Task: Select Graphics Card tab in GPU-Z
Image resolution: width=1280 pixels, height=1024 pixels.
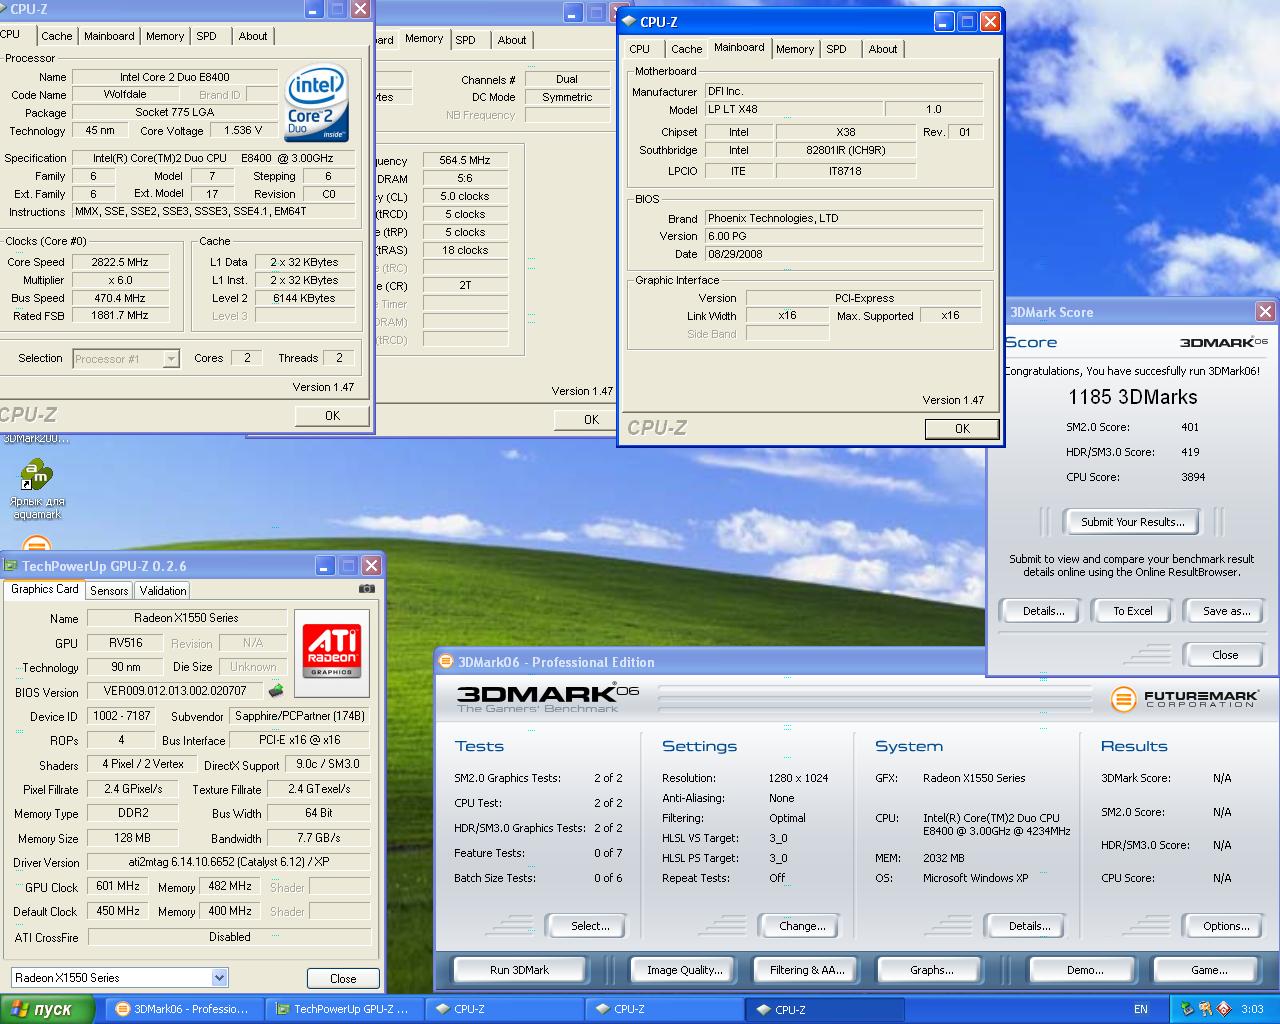Action: 44,589
